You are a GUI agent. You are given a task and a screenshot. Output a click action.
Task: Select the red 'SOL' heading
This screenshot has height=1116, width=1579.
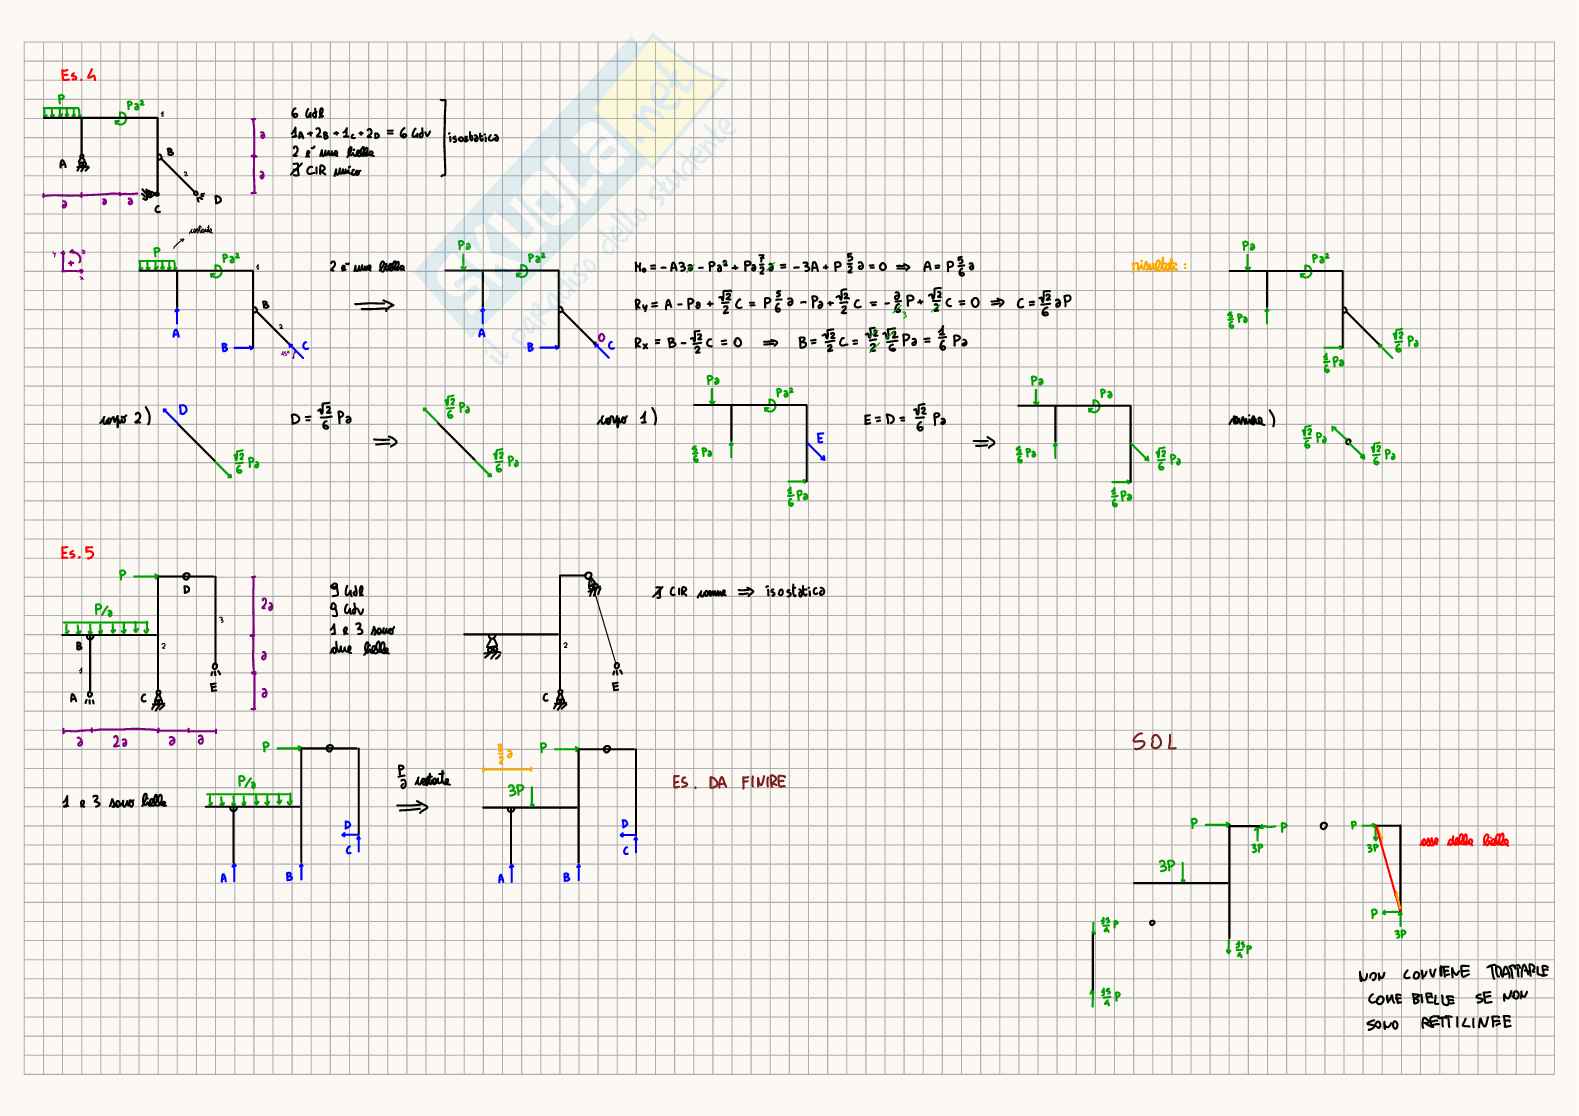[1154, 742]
